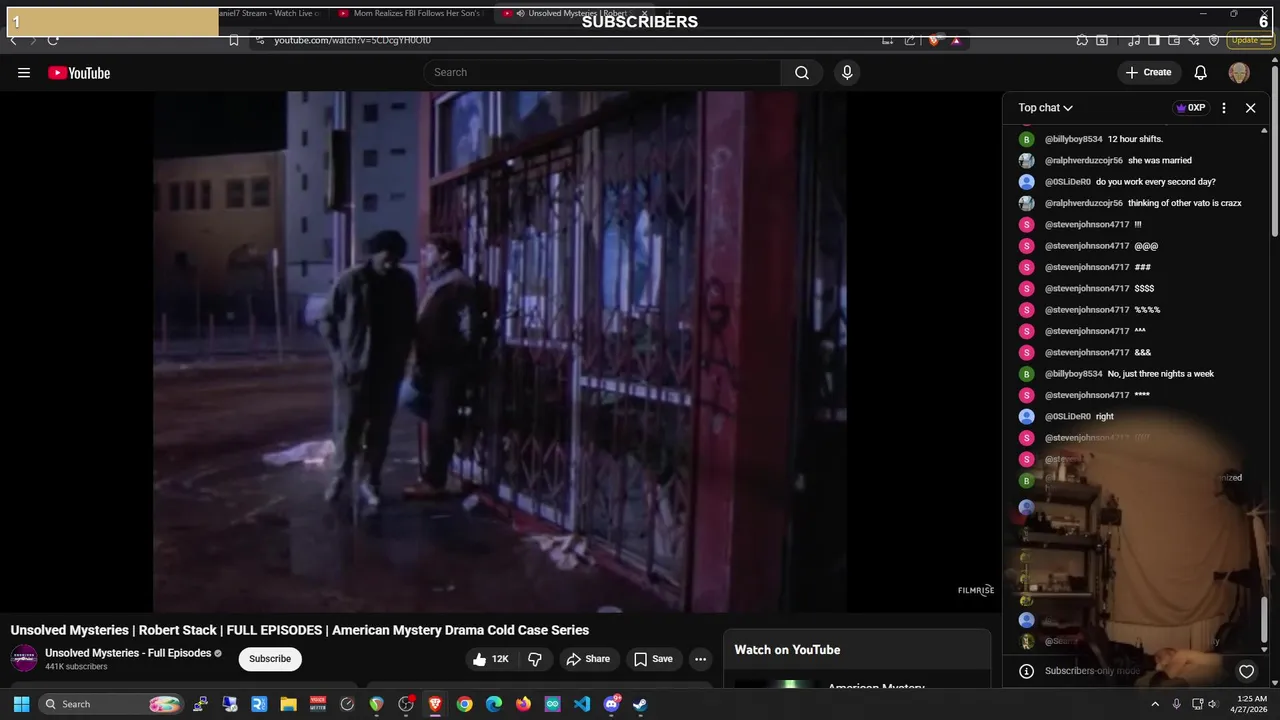The width and height of the screenshot is (1280, 720).
Task: Open Visual Studio Code from taskbar
Action: point(582,704)
